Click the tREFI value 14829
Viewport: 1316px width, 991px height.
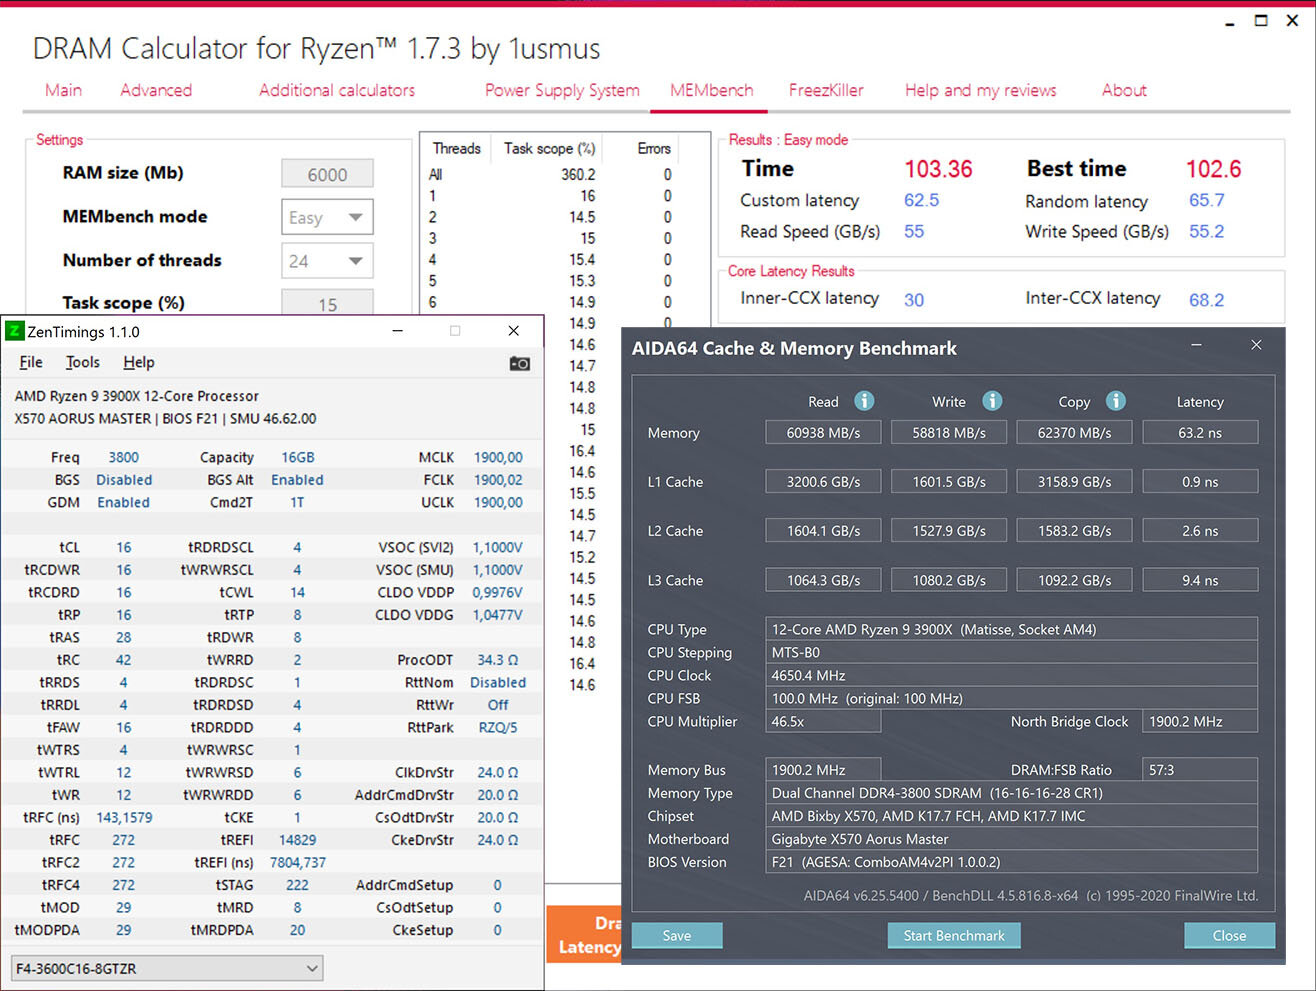(x=297, y=840)
